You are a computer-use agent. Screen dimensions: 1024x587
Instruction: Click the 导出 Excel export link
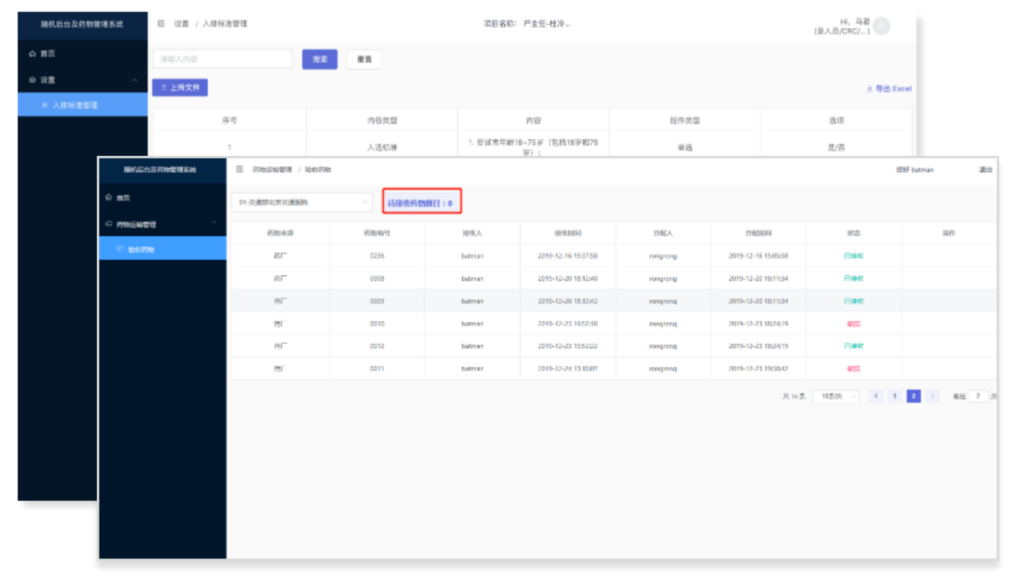888,89
